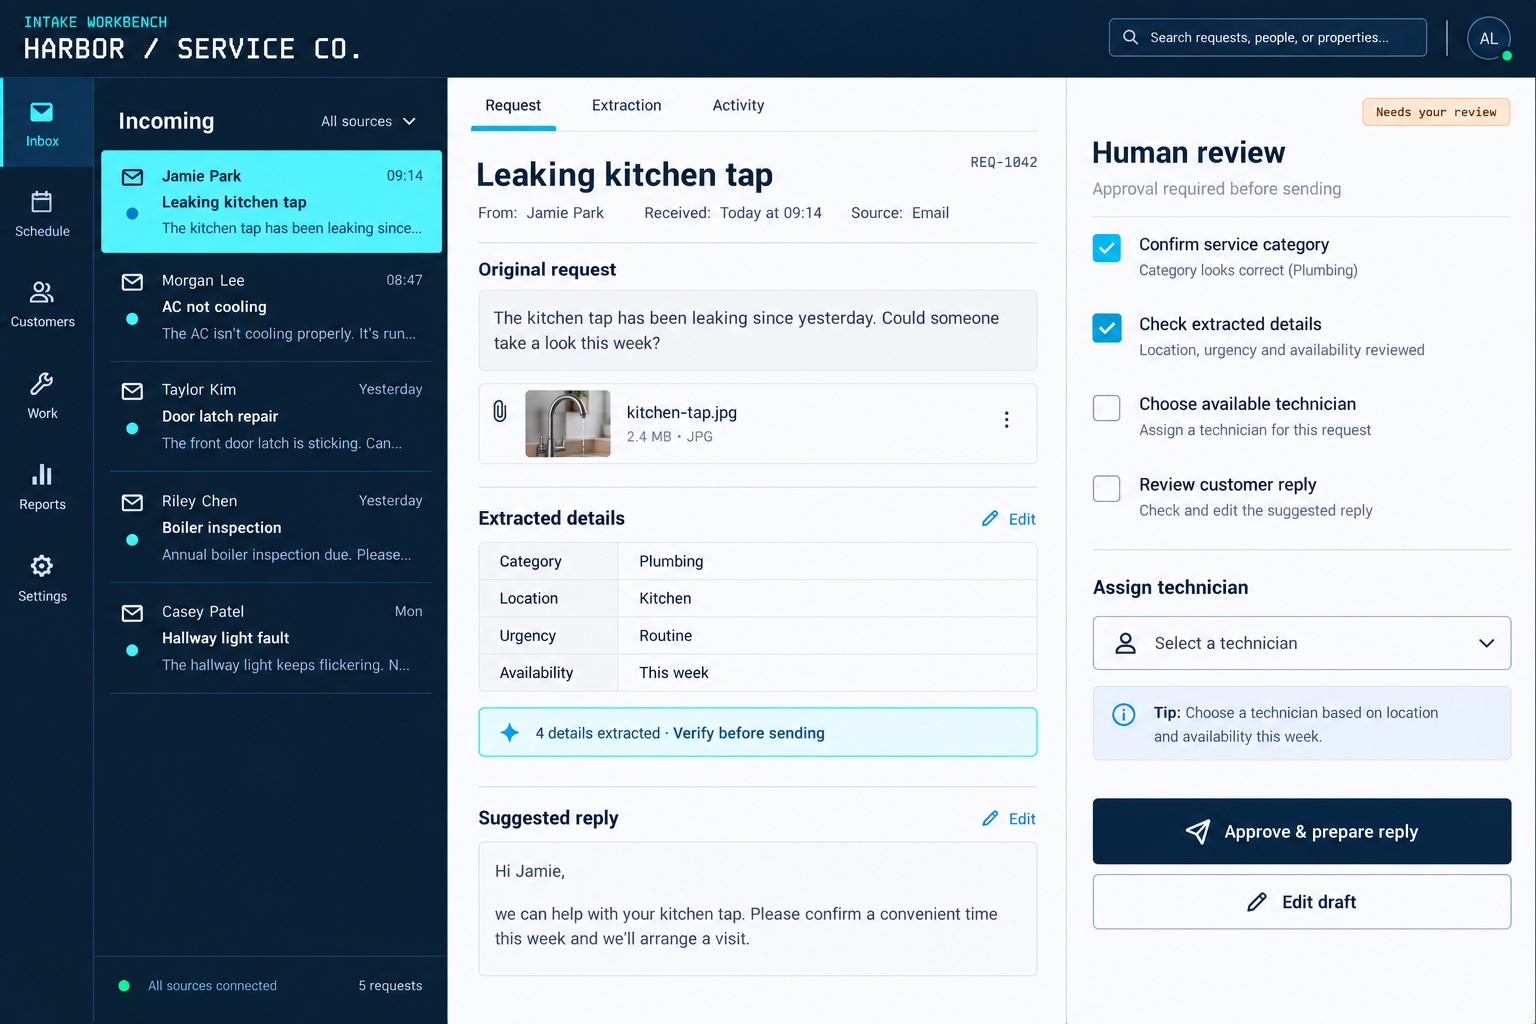Image resolution: width=1536 pixels, height=1024 pixels.
Task: Open the Select a technician dropdown
Action: coord(1301,643)
